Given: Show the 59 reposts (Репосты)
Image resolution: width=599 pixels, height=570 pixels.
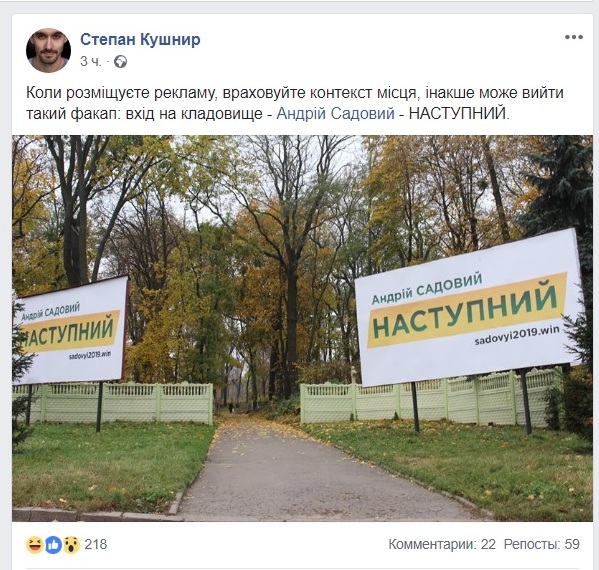Looking at the screenshot, I should [542, 544].
